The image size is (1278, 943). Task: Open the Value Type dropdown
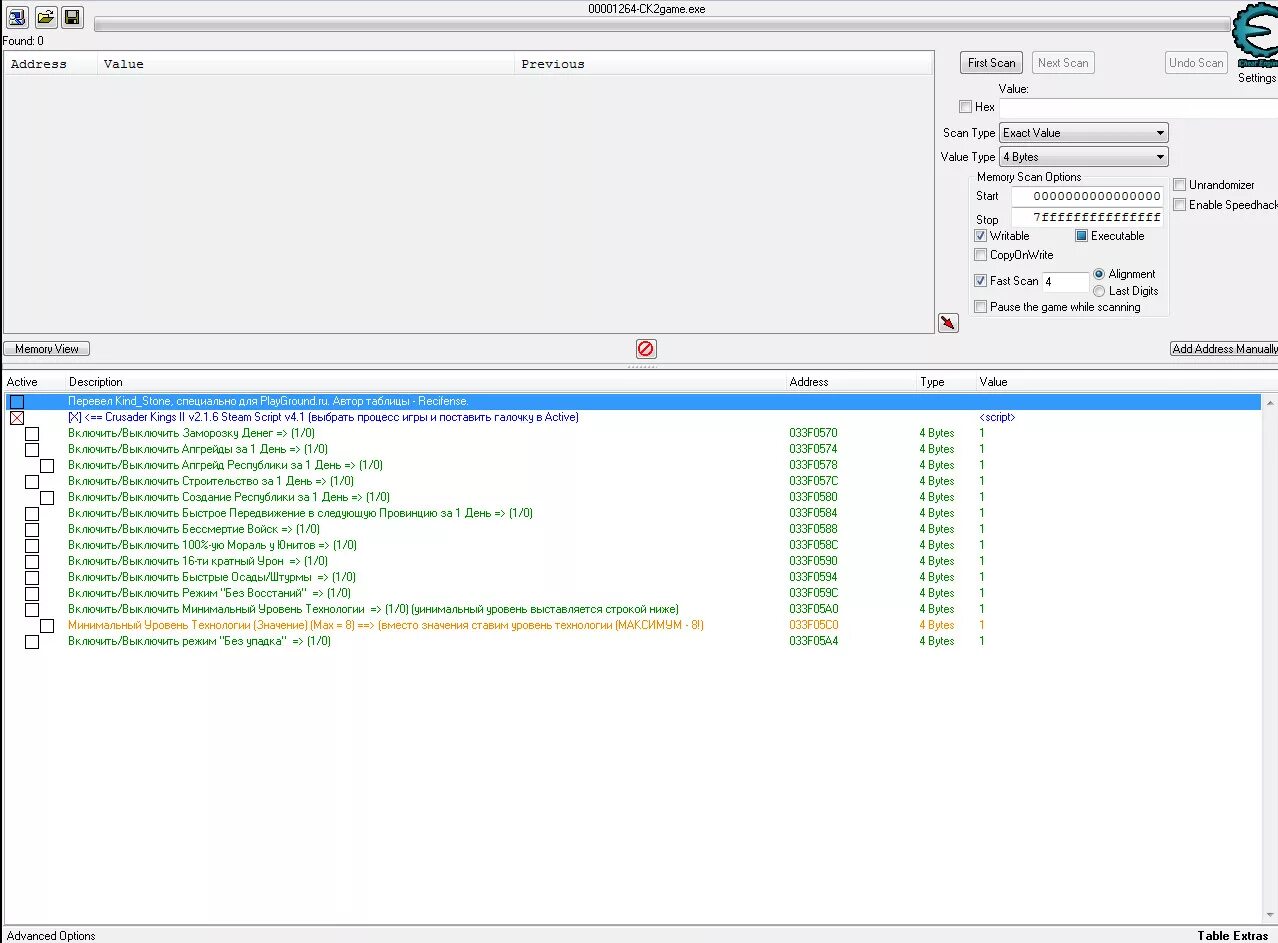pyautogui.click(x=1083, y=157)
